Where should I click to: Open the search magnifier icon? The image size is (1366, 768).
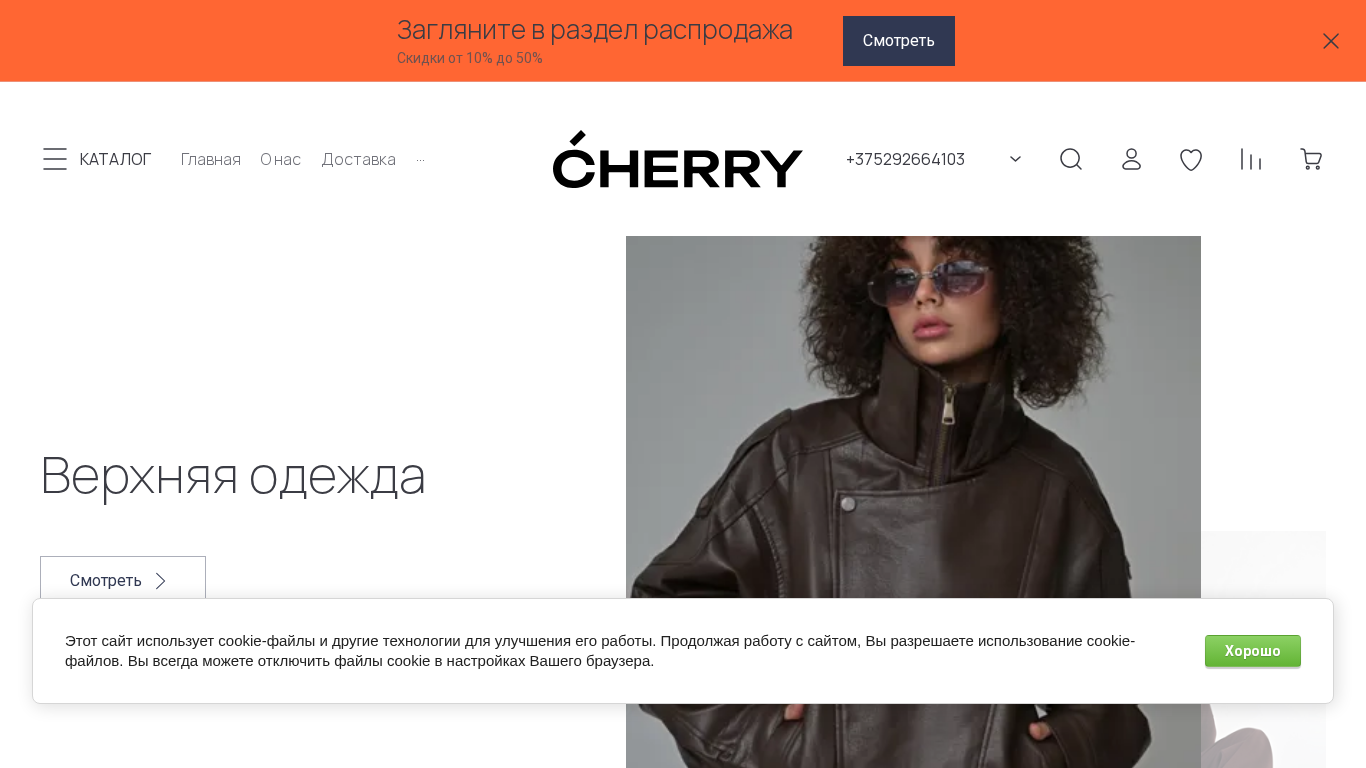click(x=1071, y=159)
